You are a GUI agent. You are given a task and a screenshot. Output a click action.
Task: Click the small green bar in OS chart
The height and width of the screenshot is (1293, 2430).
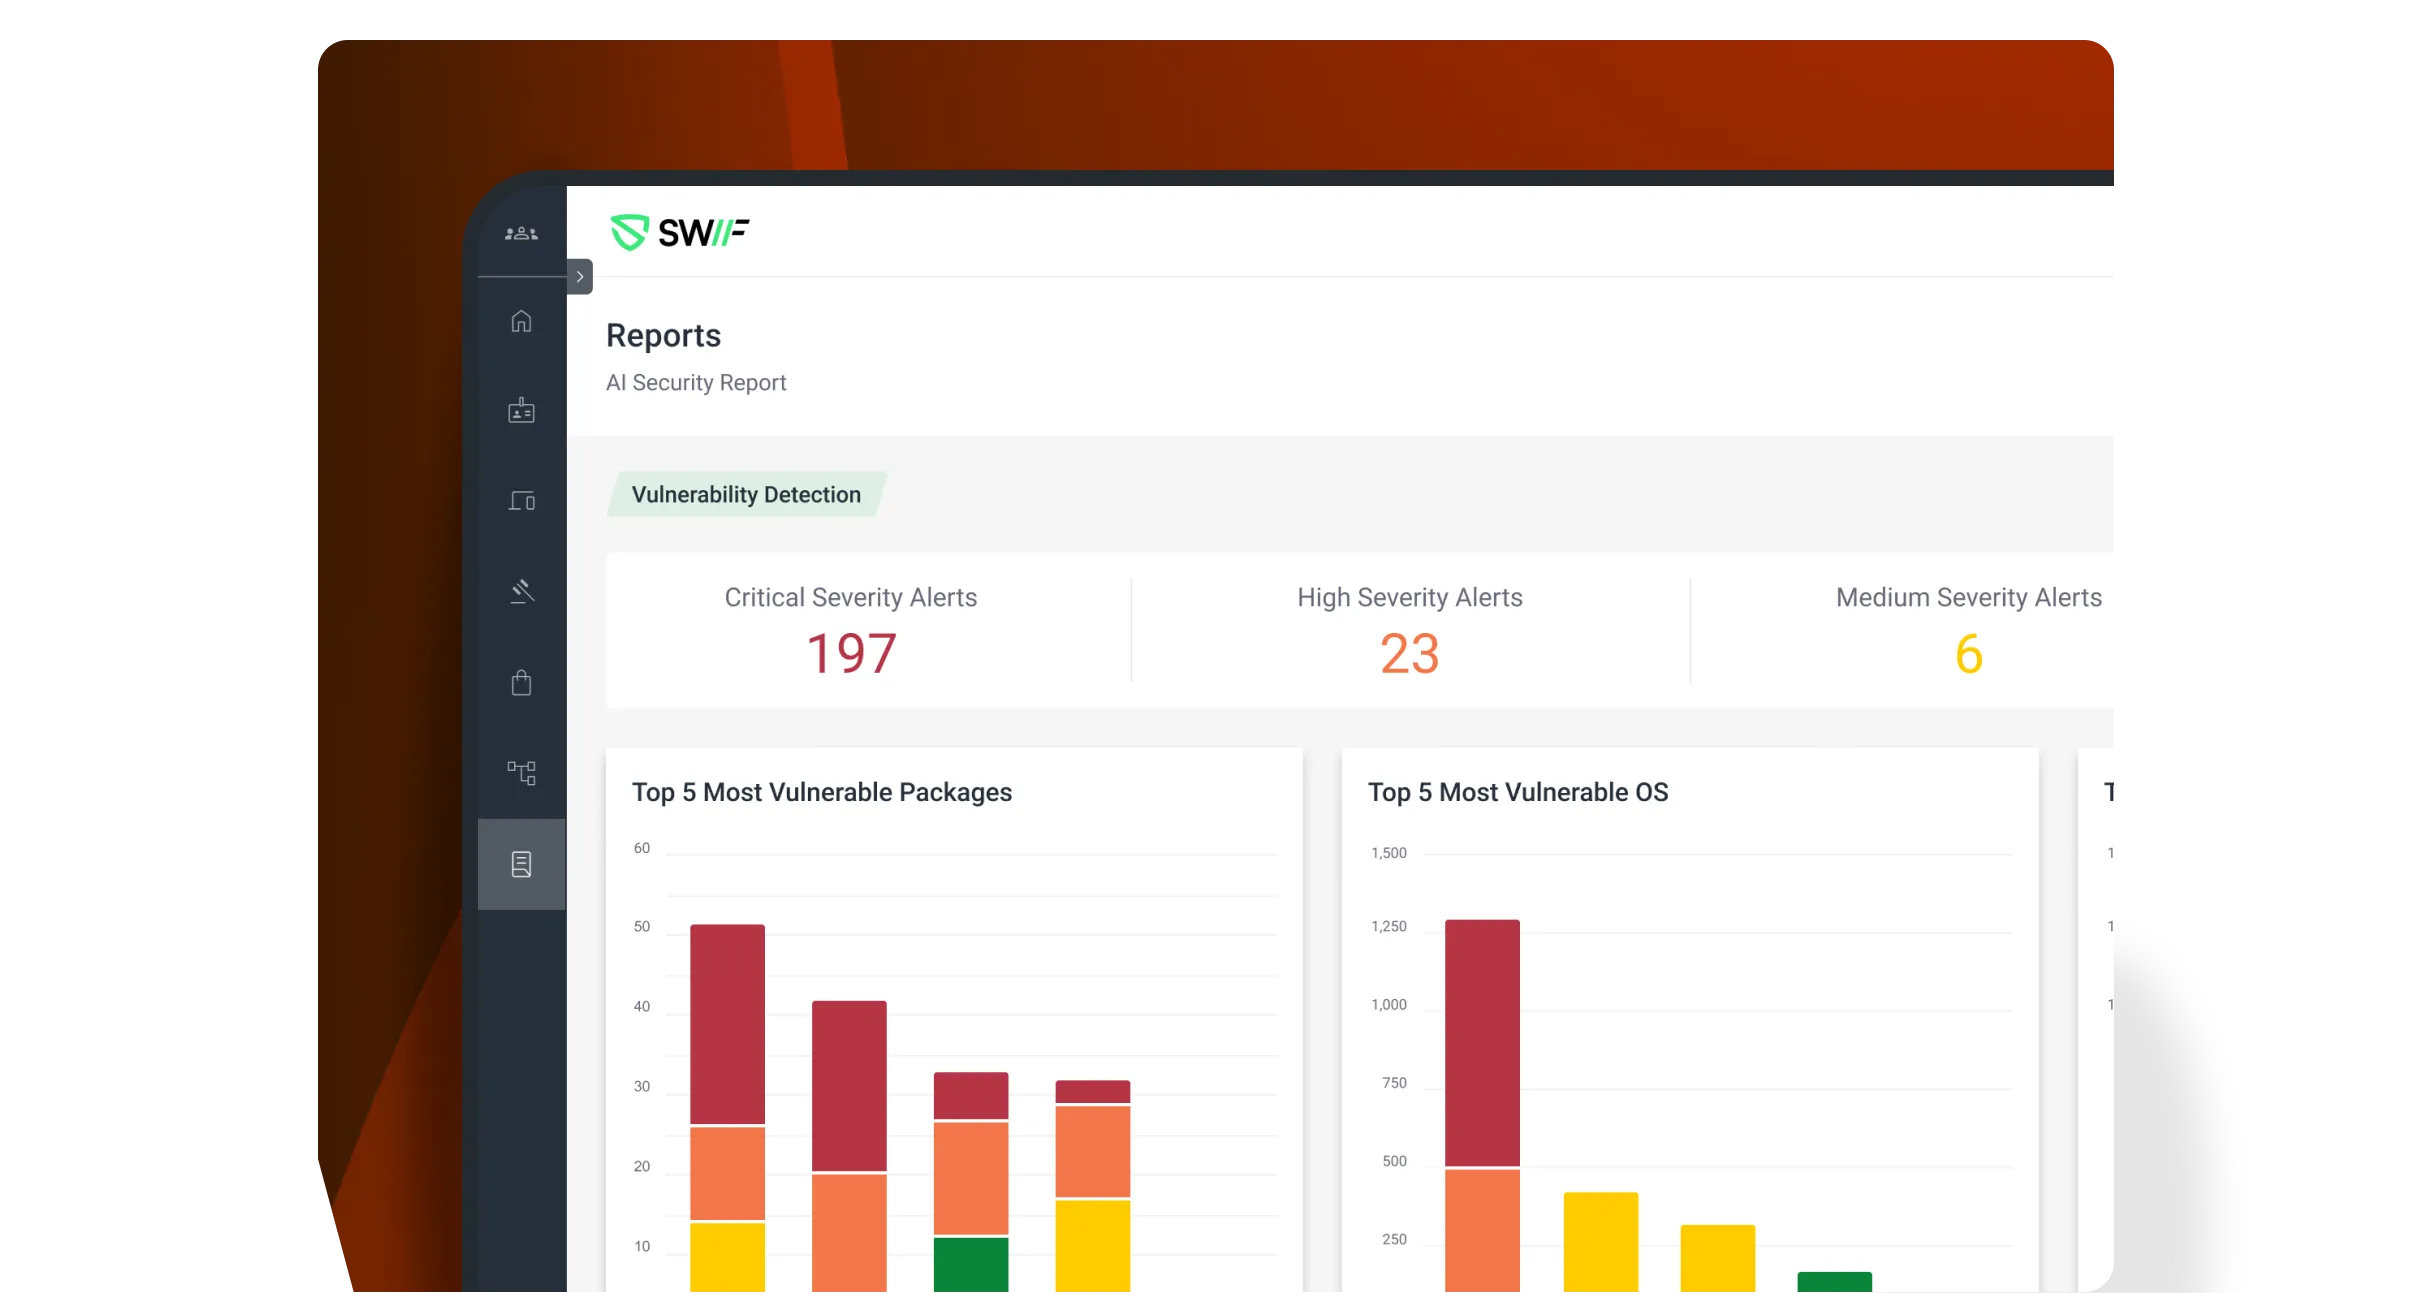pos(1834,1281)
